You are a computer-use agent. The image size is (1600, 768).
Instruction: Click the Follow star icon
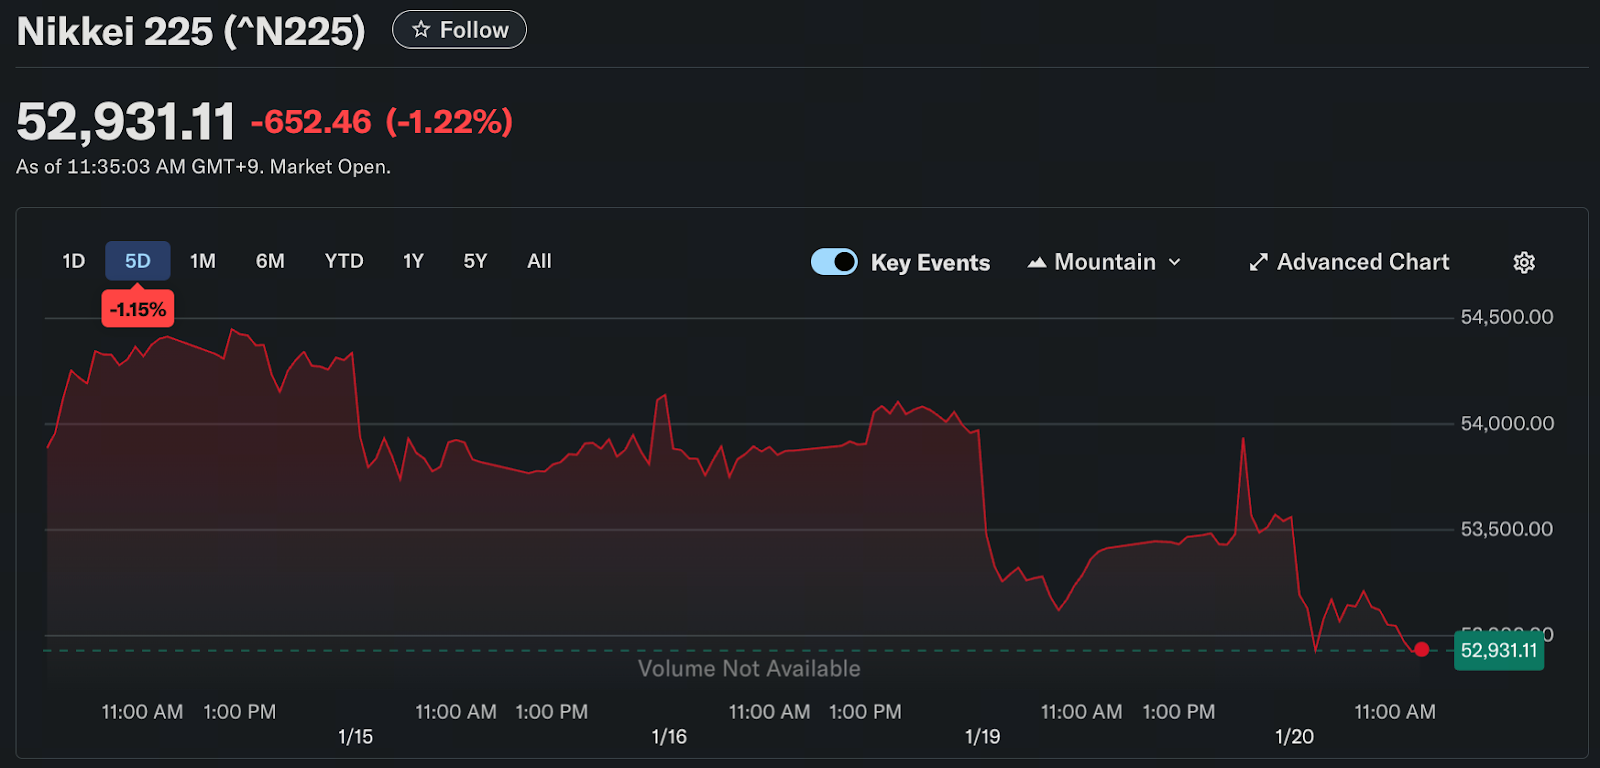click(x=421, y=30)
